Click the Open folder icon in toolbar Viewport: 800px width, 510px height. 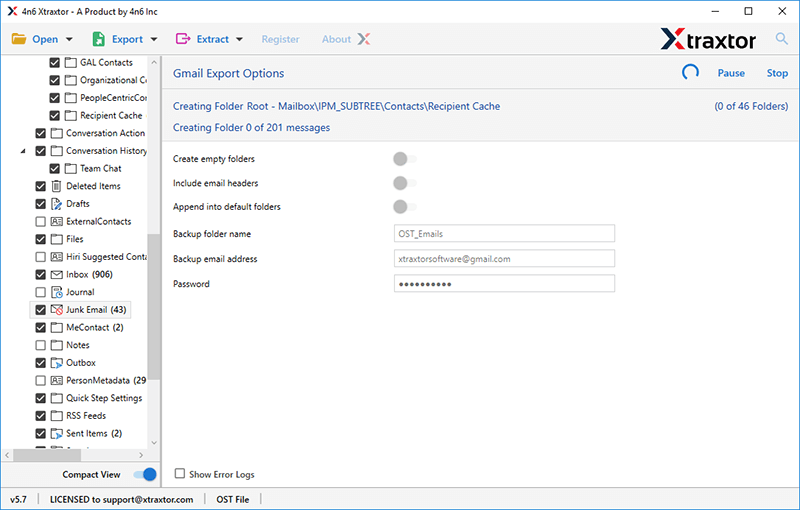[19, 39]
